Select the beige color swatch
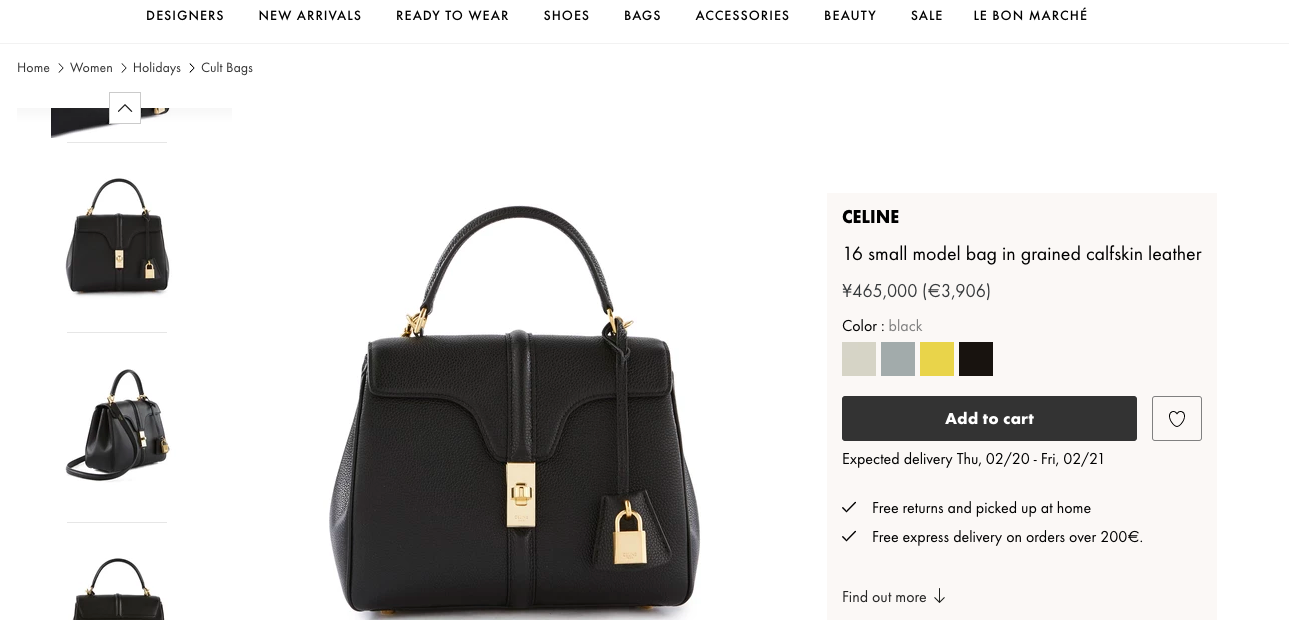 [x=859, y=359]
